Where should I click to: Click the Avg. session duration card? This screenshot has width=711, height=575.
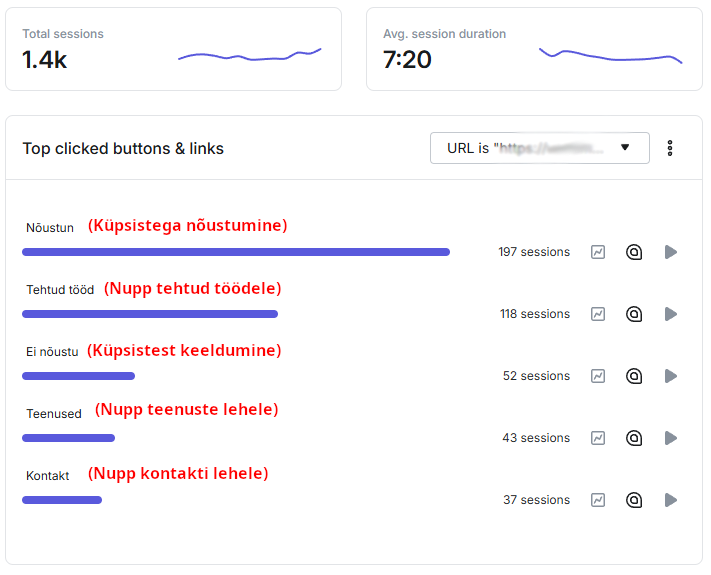(534, 49)
